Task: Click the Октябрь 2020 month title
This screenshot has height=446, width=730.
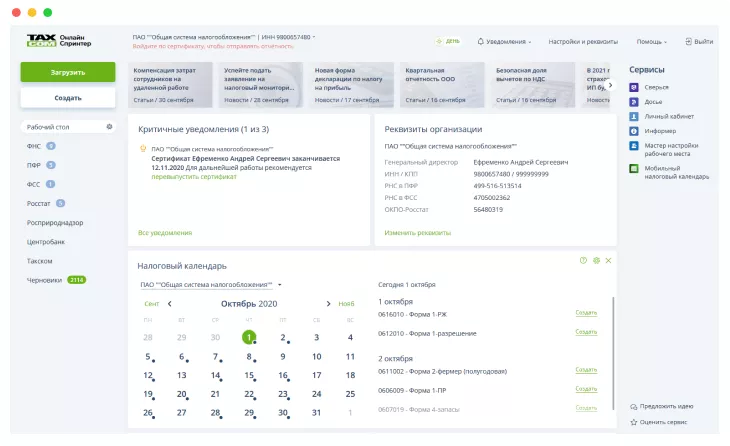Action: [249, 304]
